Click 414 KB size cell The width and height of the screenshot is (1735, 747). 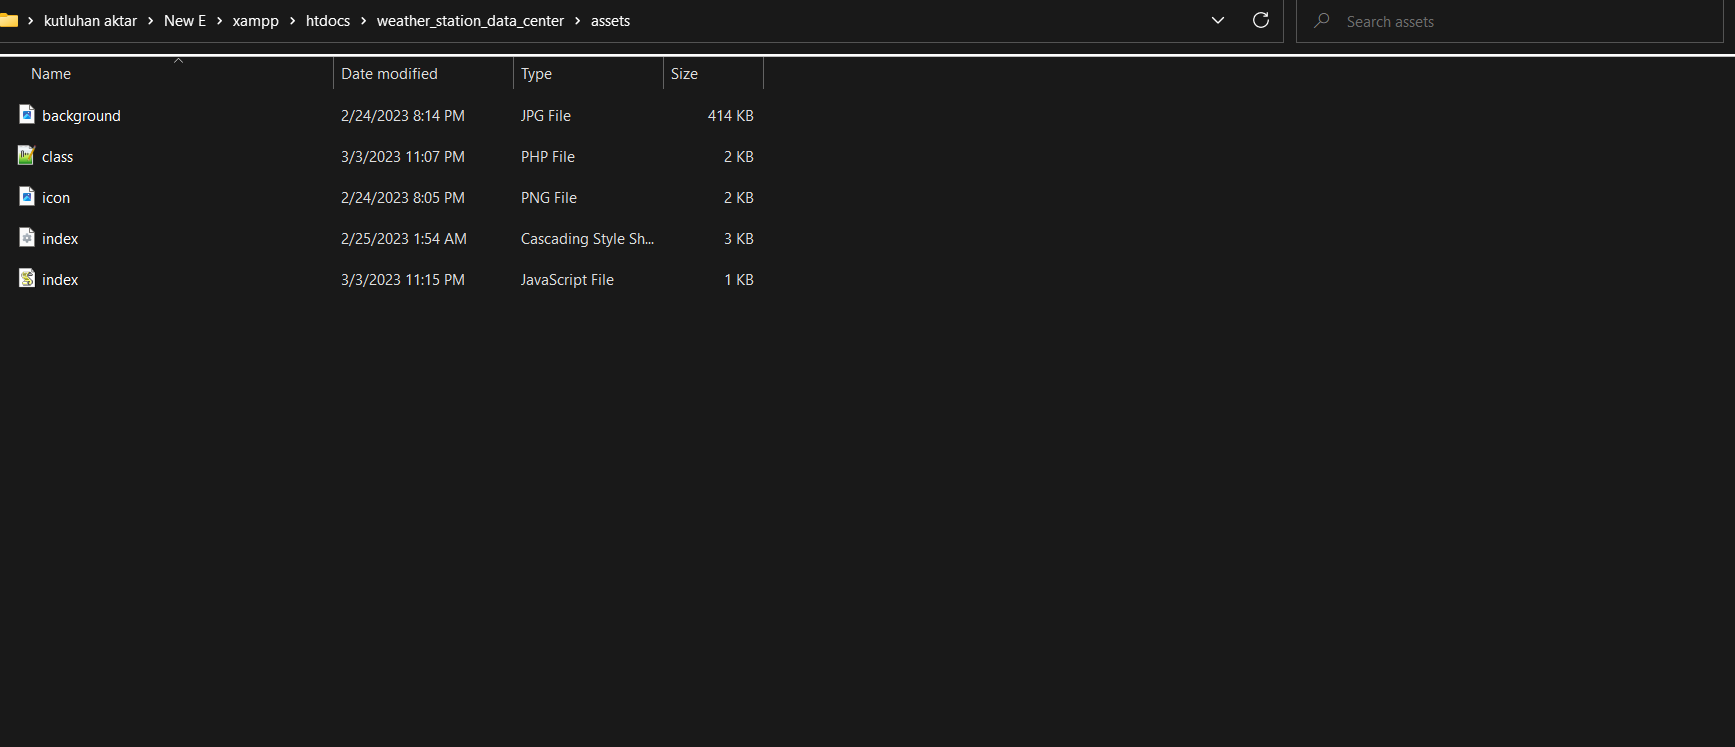tap(731, 116)
